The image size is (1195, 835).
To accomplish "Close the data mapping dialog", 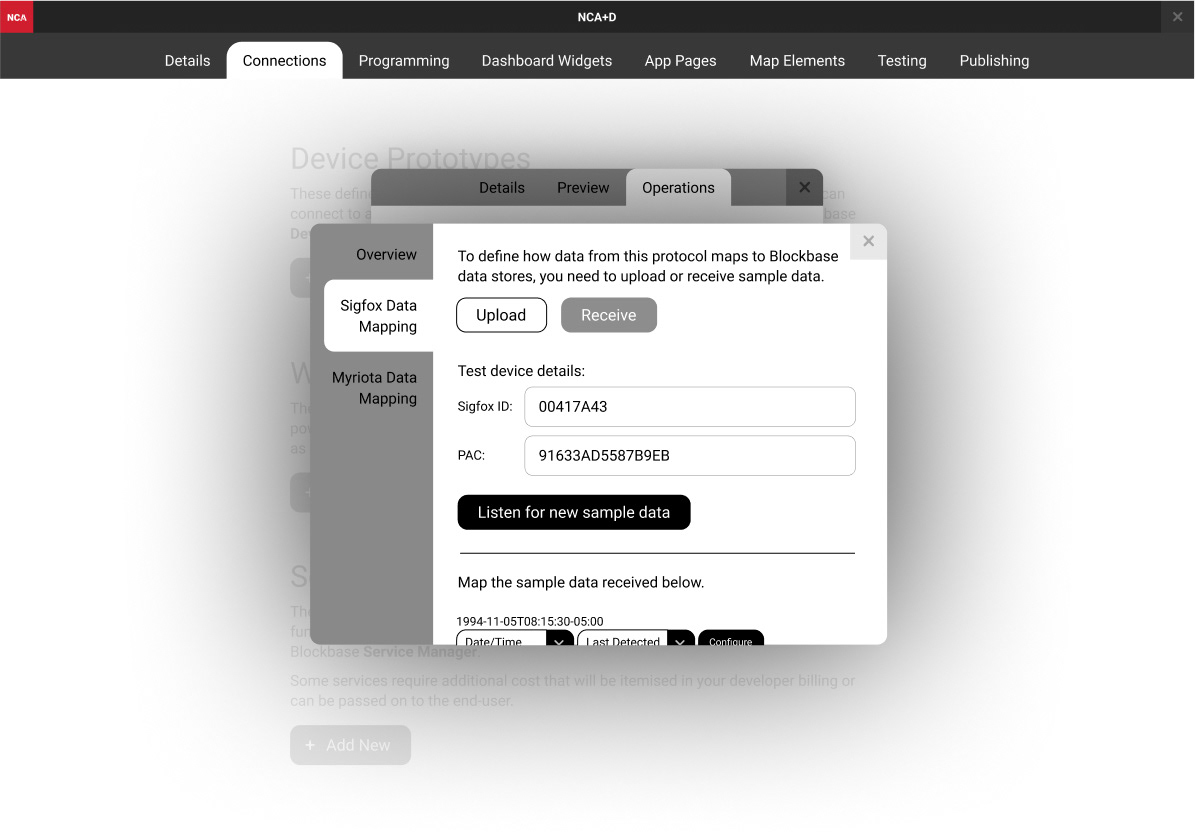I will (868, 242).
